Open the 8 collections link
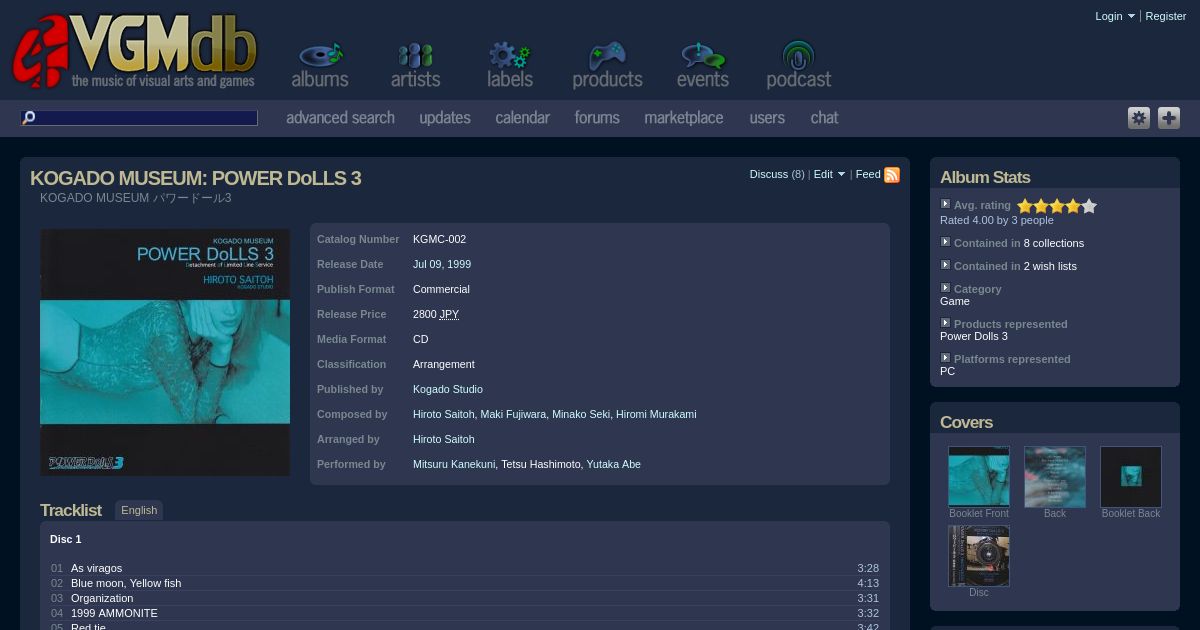Screen dimensions: 1200x630 click(1054, 243)
